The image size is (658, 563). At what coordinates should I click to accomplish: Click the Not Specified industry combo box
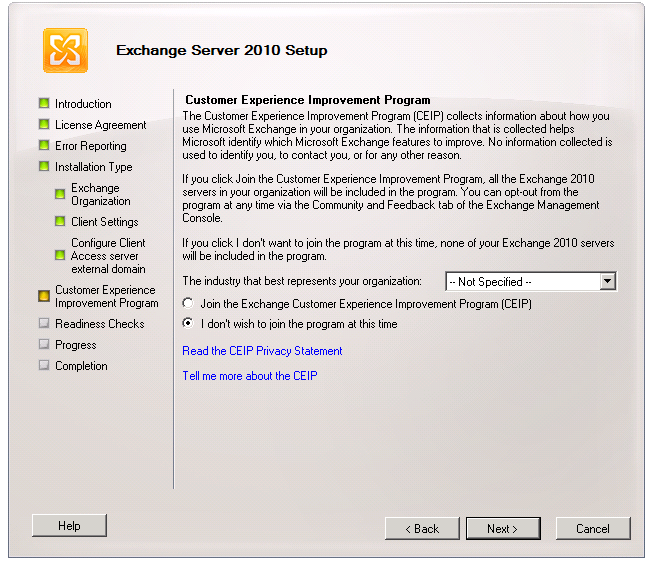click(531, 282)
